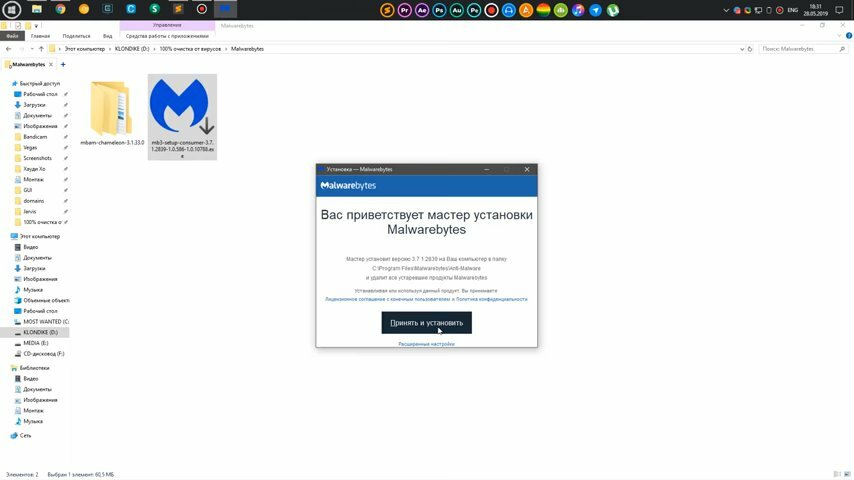854x480 pixels.
Task: Select the mb3-setup-consumer installer file
Action: coord(182,117)
